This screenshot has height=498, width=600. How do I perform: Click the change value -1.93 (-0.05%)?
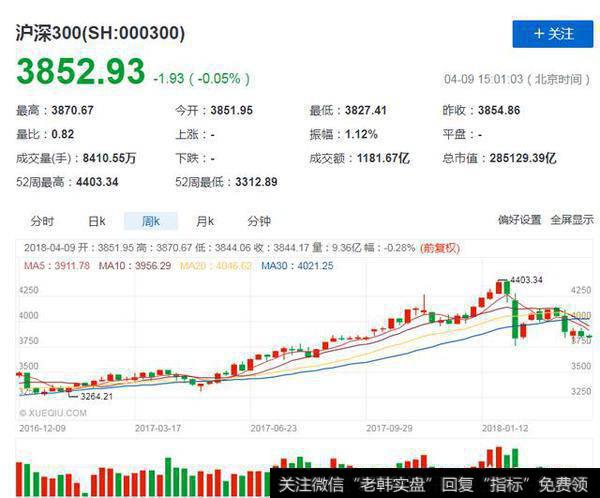201,79
